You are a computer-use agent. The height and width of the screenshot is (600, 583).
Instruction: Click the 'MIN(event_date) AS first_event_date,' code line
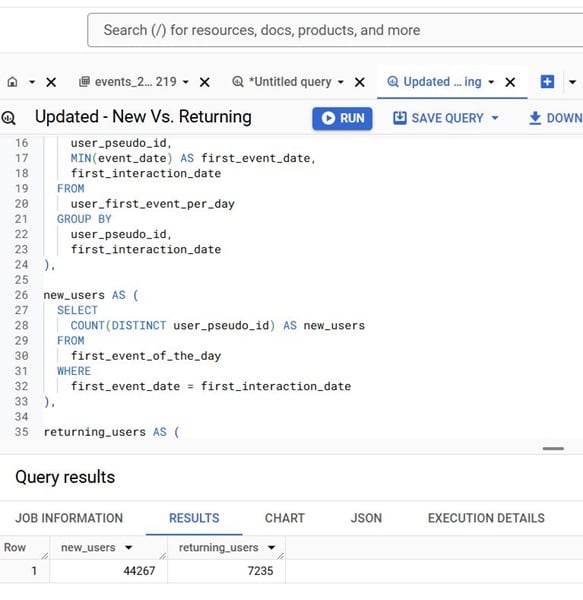[x=193, y=158]
